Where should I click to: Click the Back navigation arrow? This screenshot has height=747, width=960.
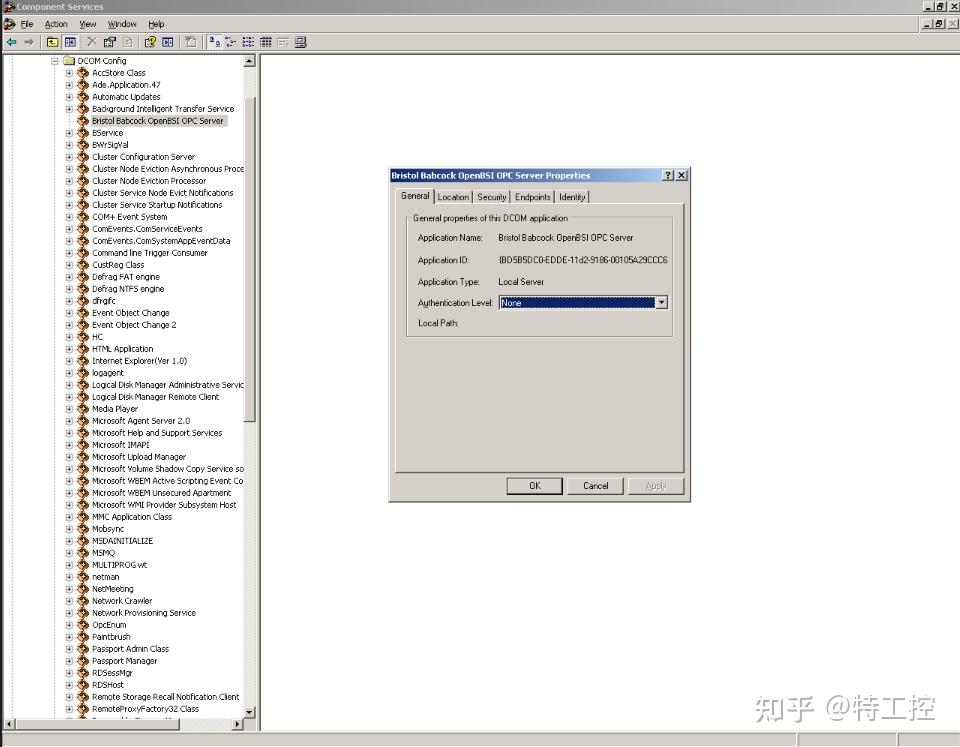click(x=11, y=42)
